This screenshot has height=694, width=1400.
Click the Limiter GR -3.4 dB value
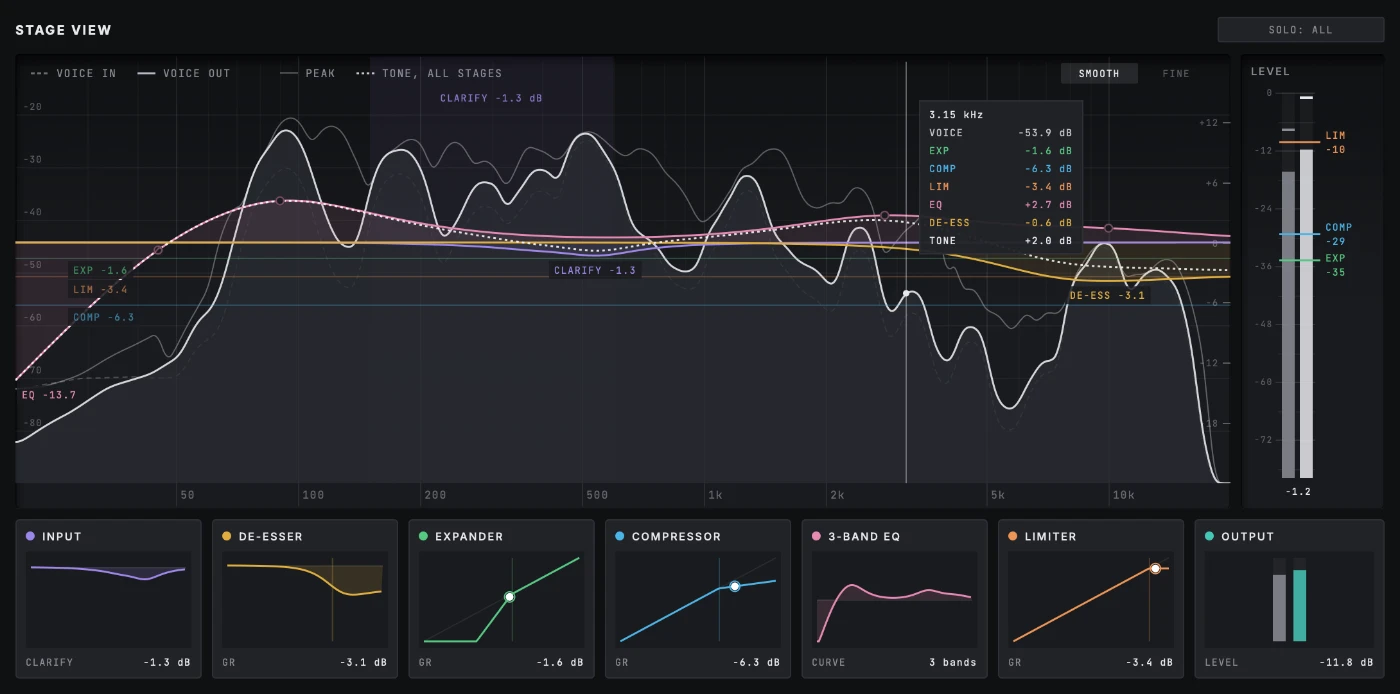[x=1151, y=662]
